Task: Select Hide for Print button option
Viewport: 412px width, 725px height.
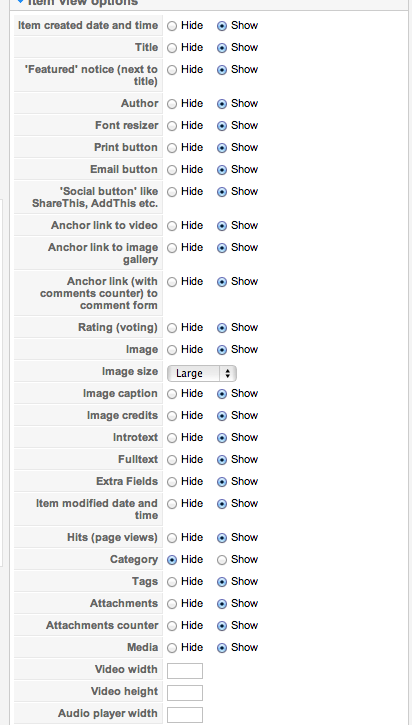Action: click(x=172, y=148)
